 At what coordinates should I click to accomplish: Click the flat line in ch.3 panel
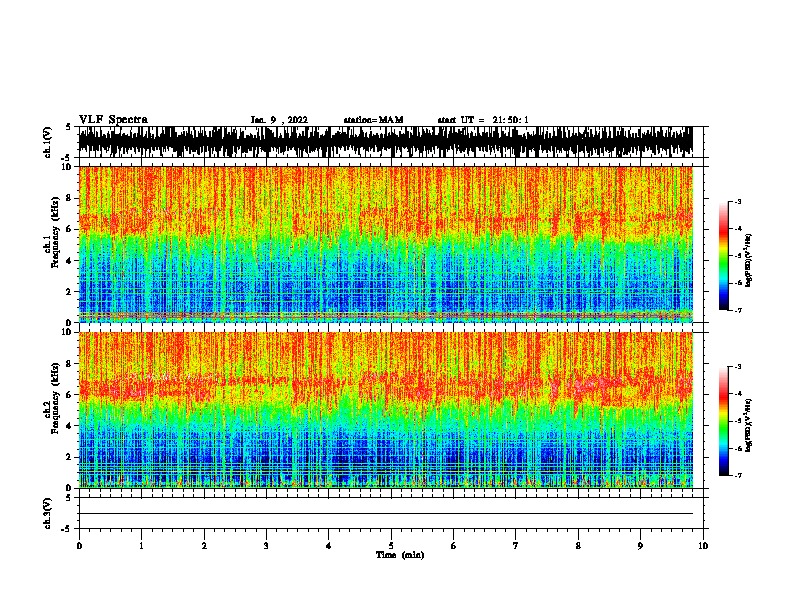385,514
